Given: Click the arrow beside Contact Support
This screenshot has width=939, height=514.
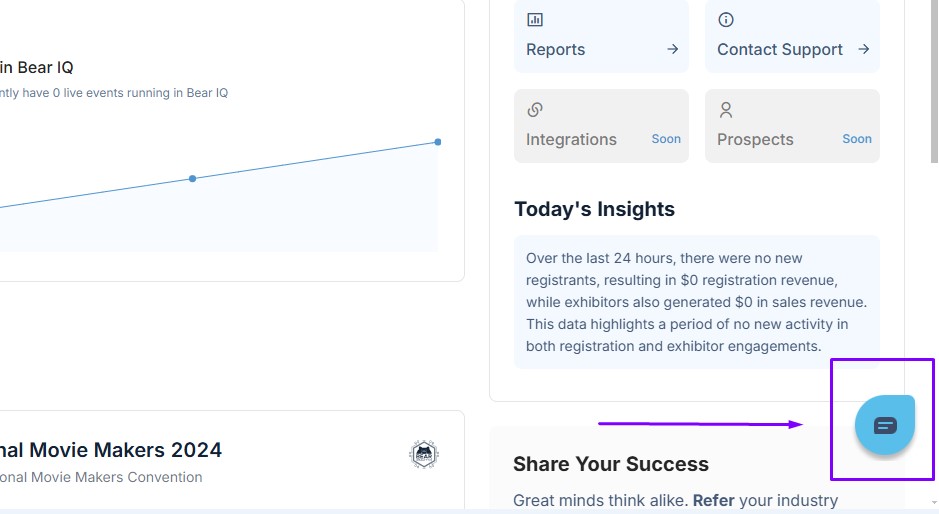Looking at the screenshot, I should click(864, 49).
